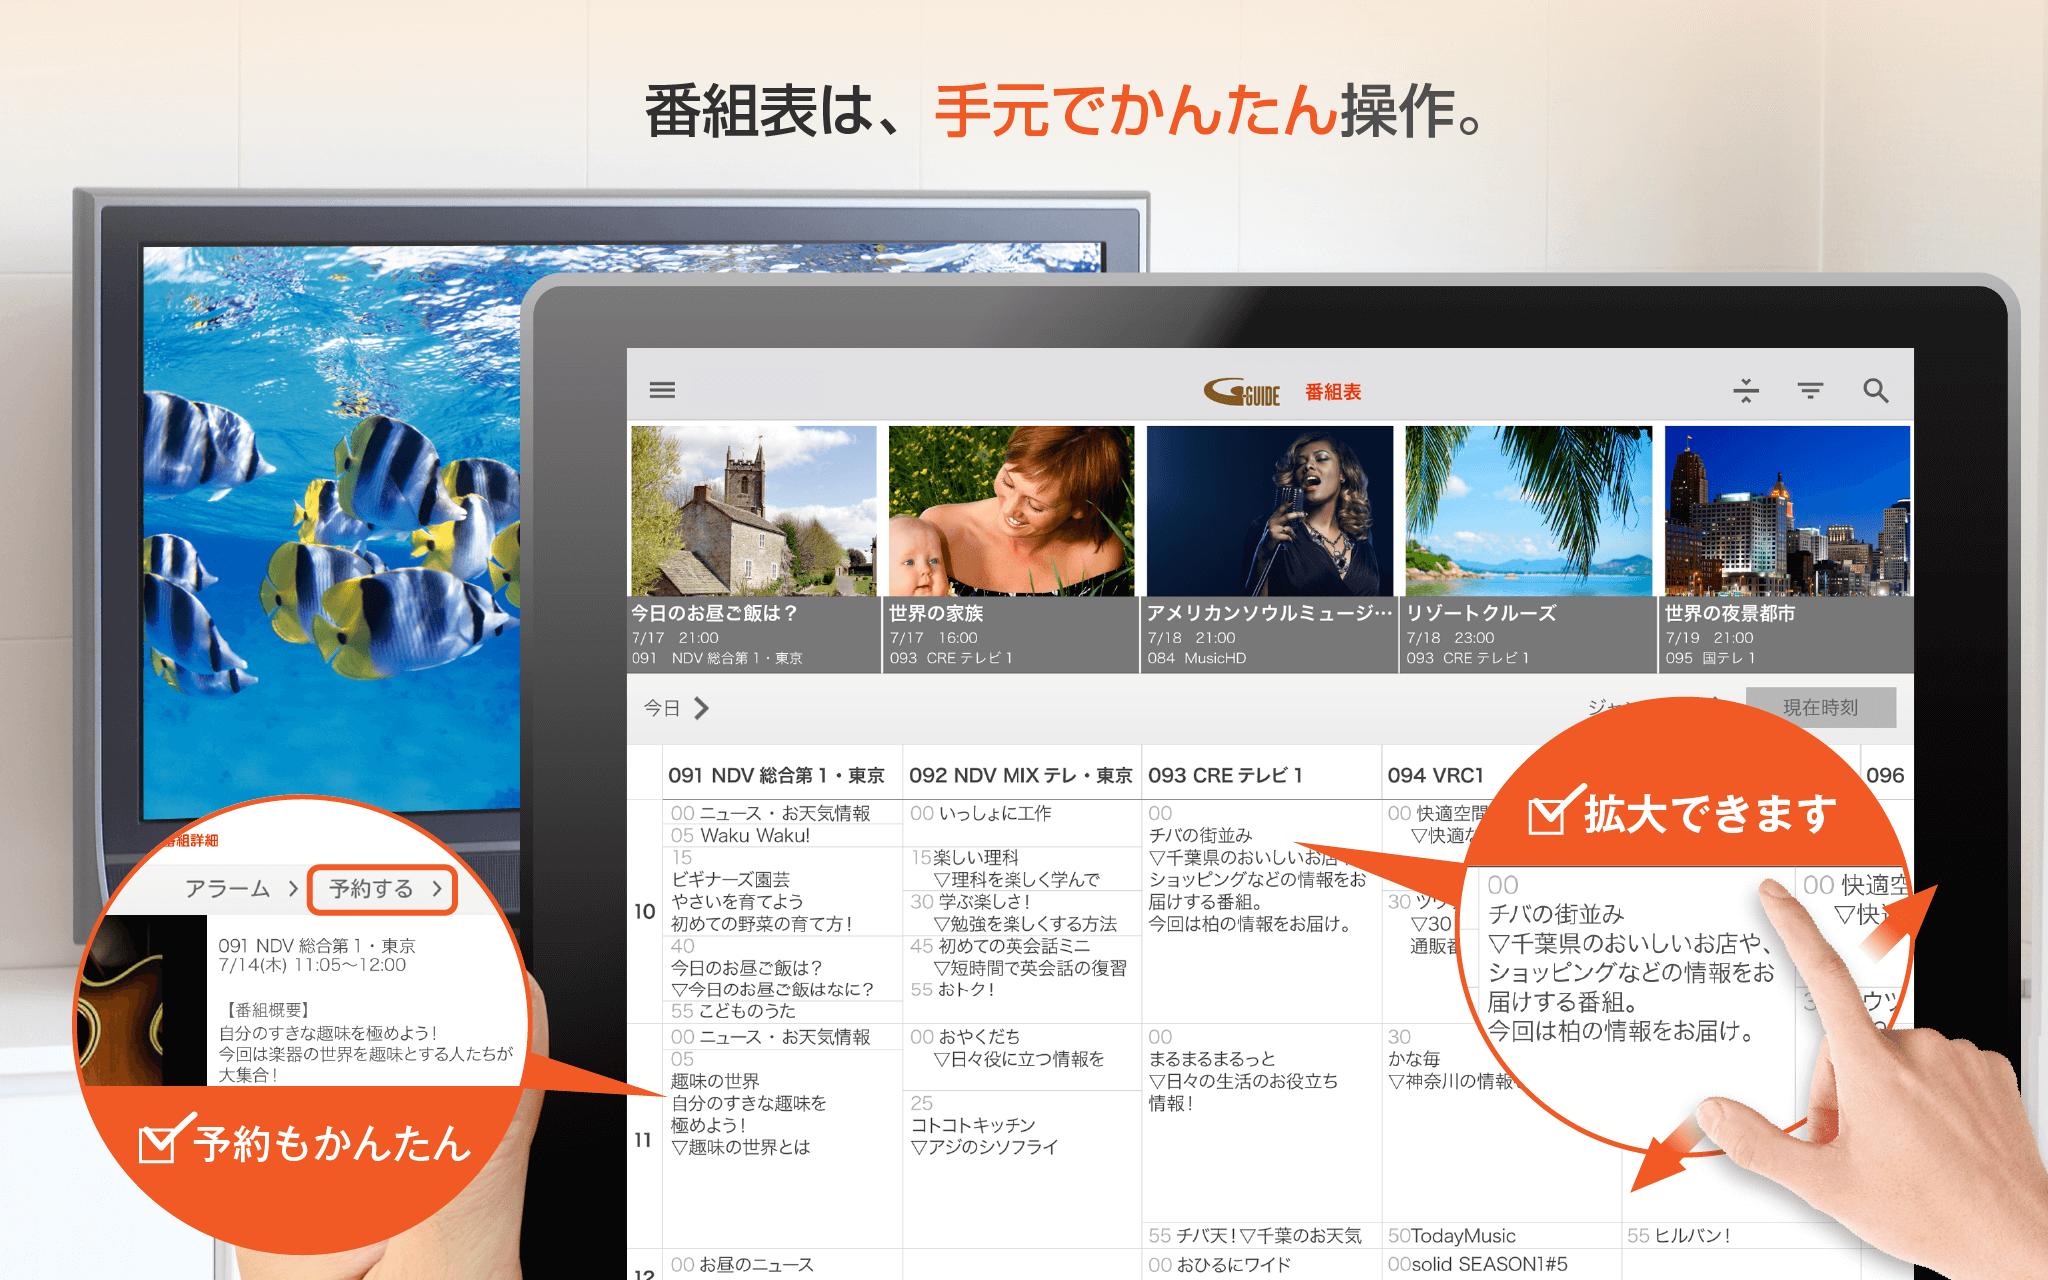Open program 50 TodayMusic
Viewport: 2048px width, 1280px height.
(x=1500, y=1236)
